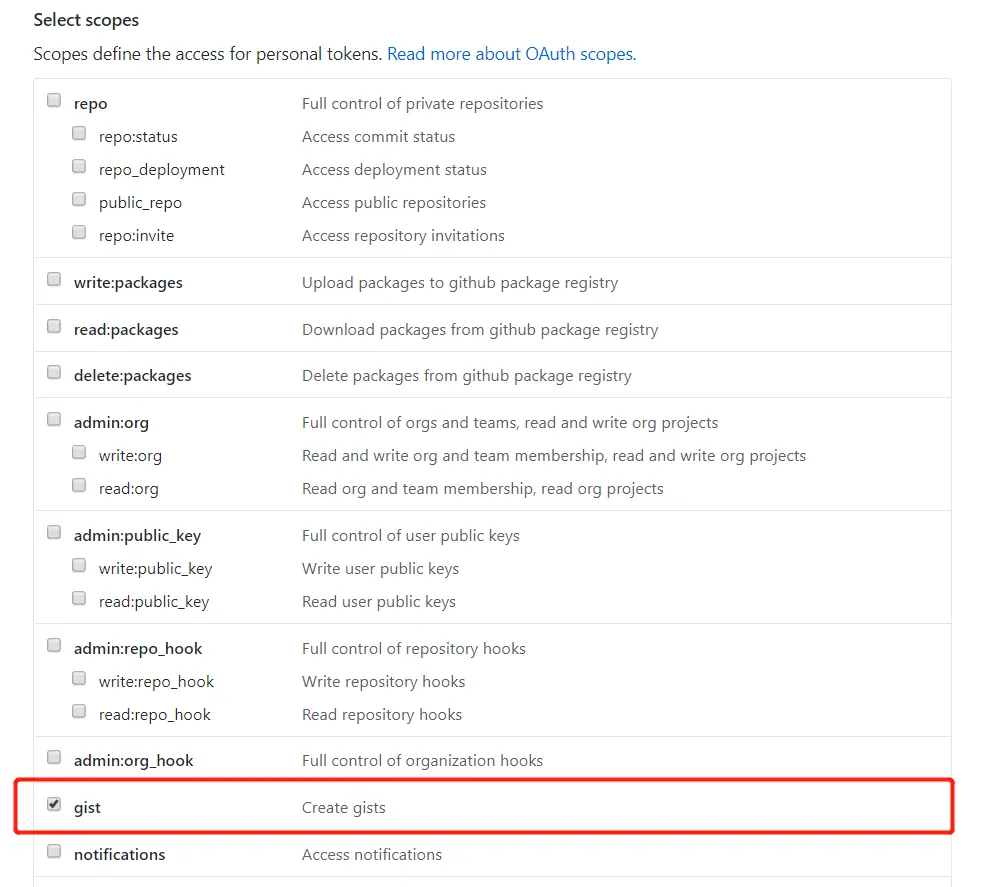Tick the repo_deployment checkbox
The width and height of the screenshot is (987, 887).
(x=79, y=166)
